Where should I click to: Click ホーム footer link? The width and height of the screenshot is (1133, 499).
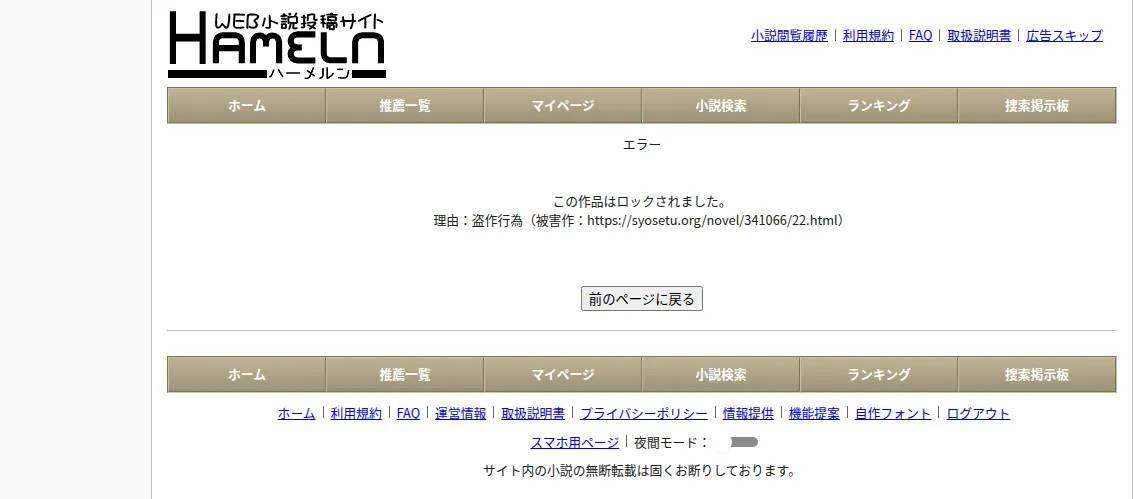(x=296, y=414)
